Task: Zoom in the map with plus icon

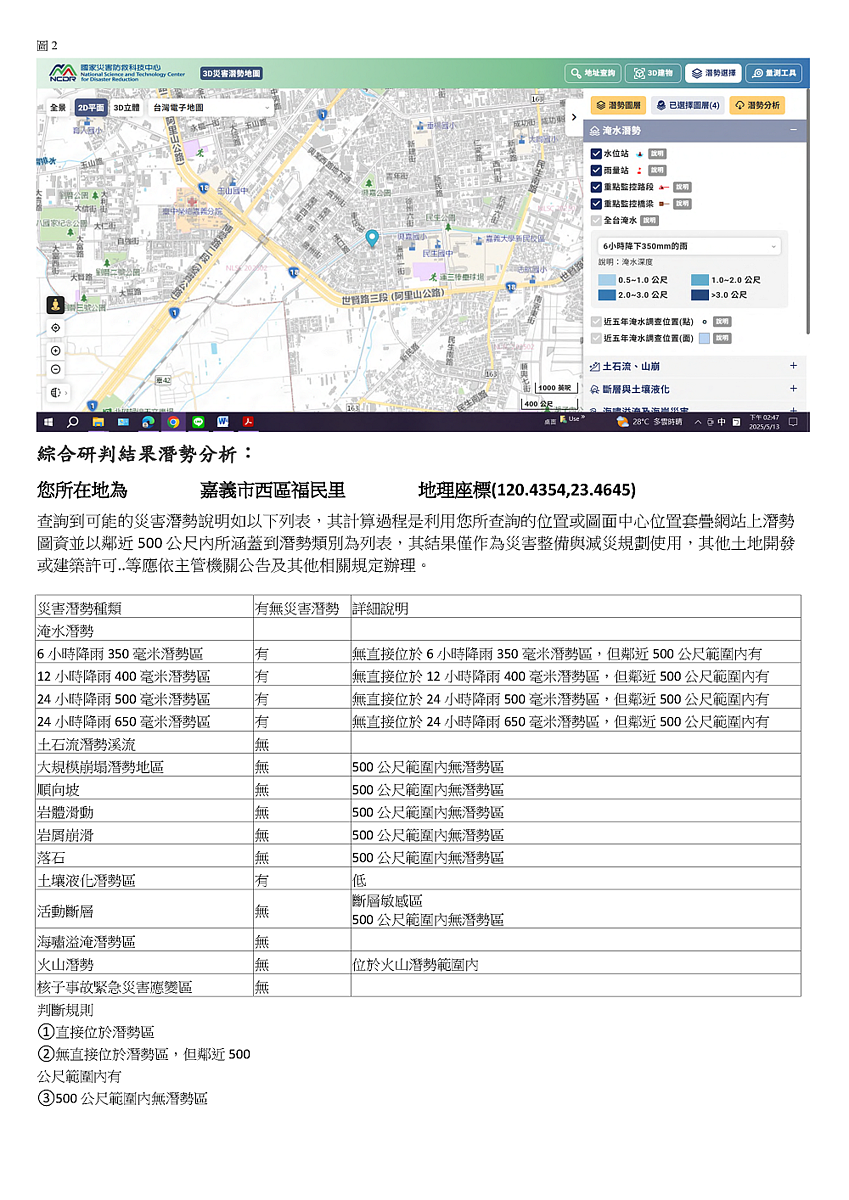Action: click(x=55, y=350)
